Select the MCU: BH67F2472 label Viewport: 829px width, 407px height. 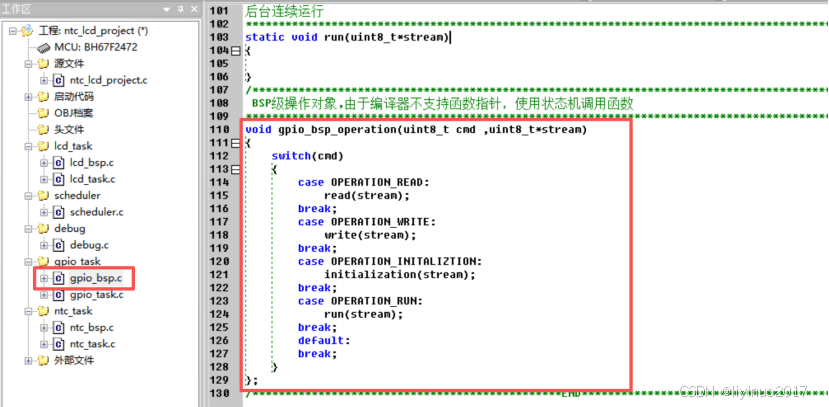click(96, 48)
